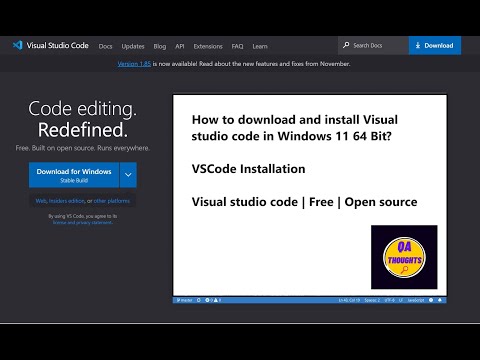Open the API nav item
The height and width of the screenshot is (360, 480).
tap(180, 46)
